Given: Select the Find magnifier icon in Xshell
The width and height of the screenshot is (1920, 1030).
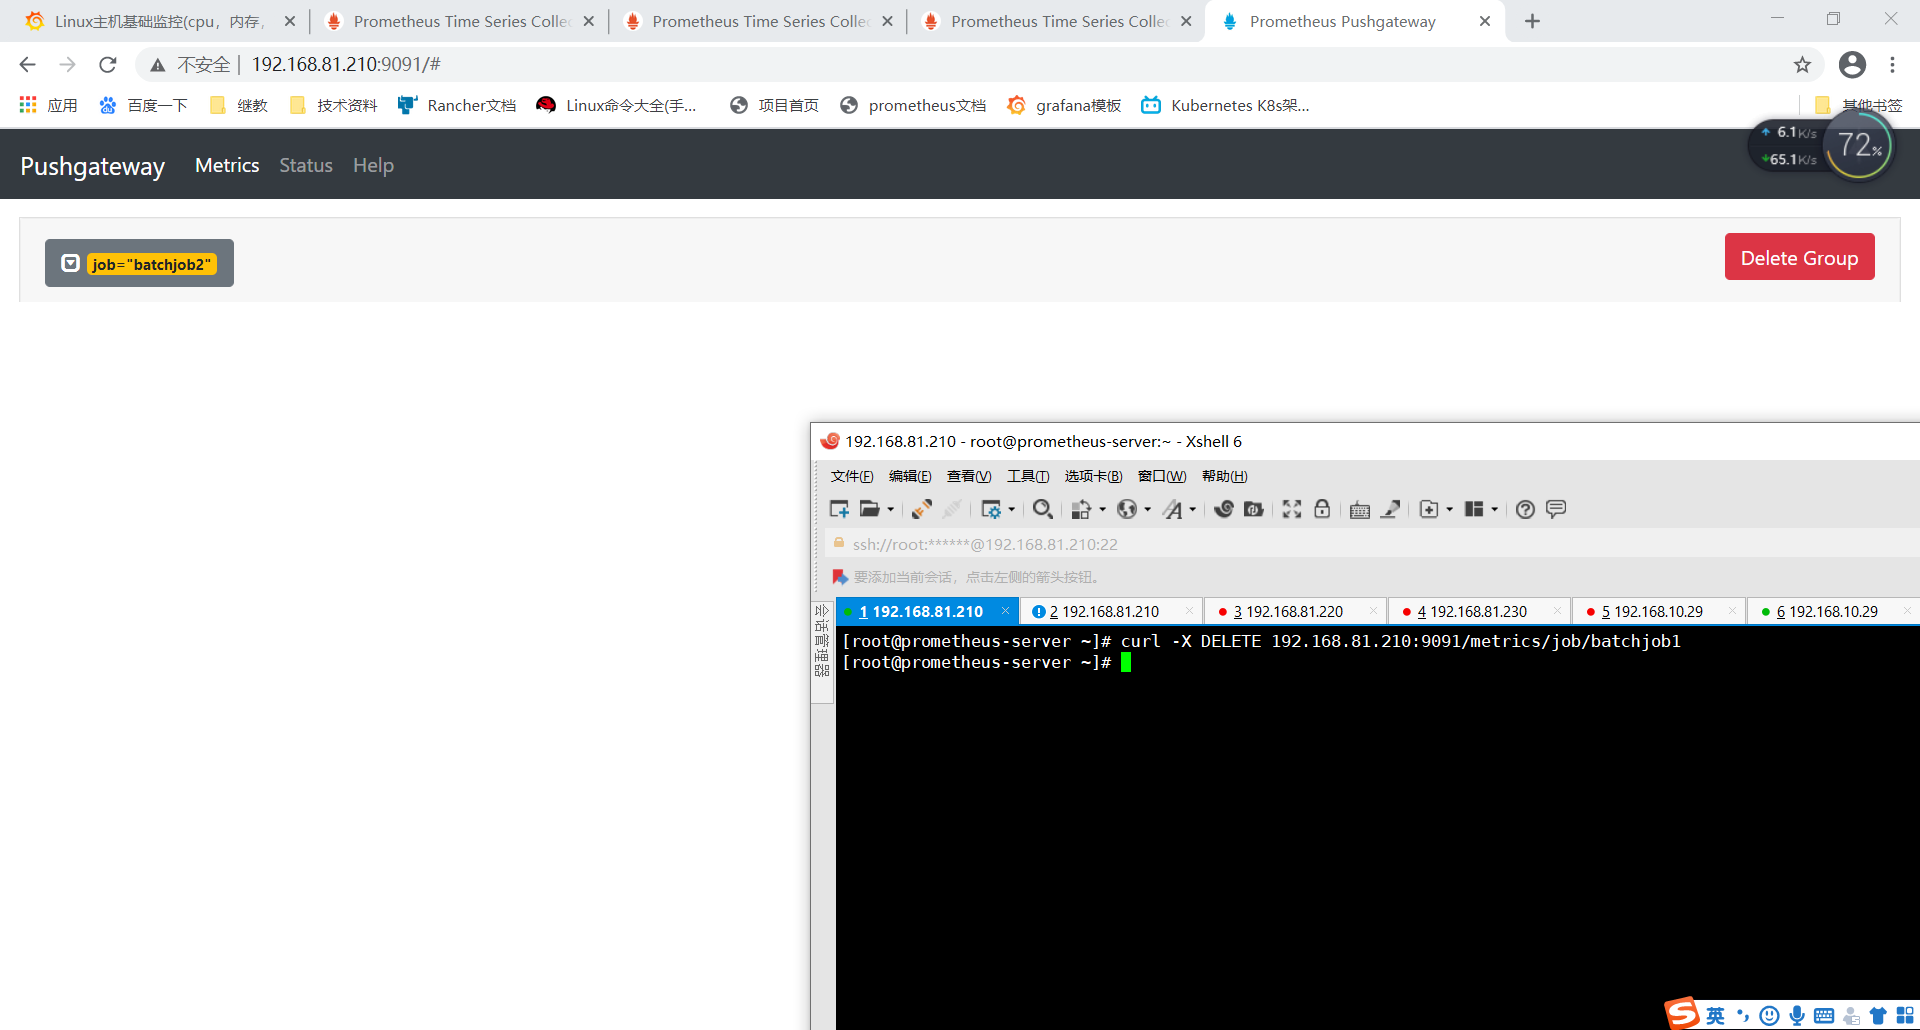Looking at the screenshot, I should (1043, 509).
